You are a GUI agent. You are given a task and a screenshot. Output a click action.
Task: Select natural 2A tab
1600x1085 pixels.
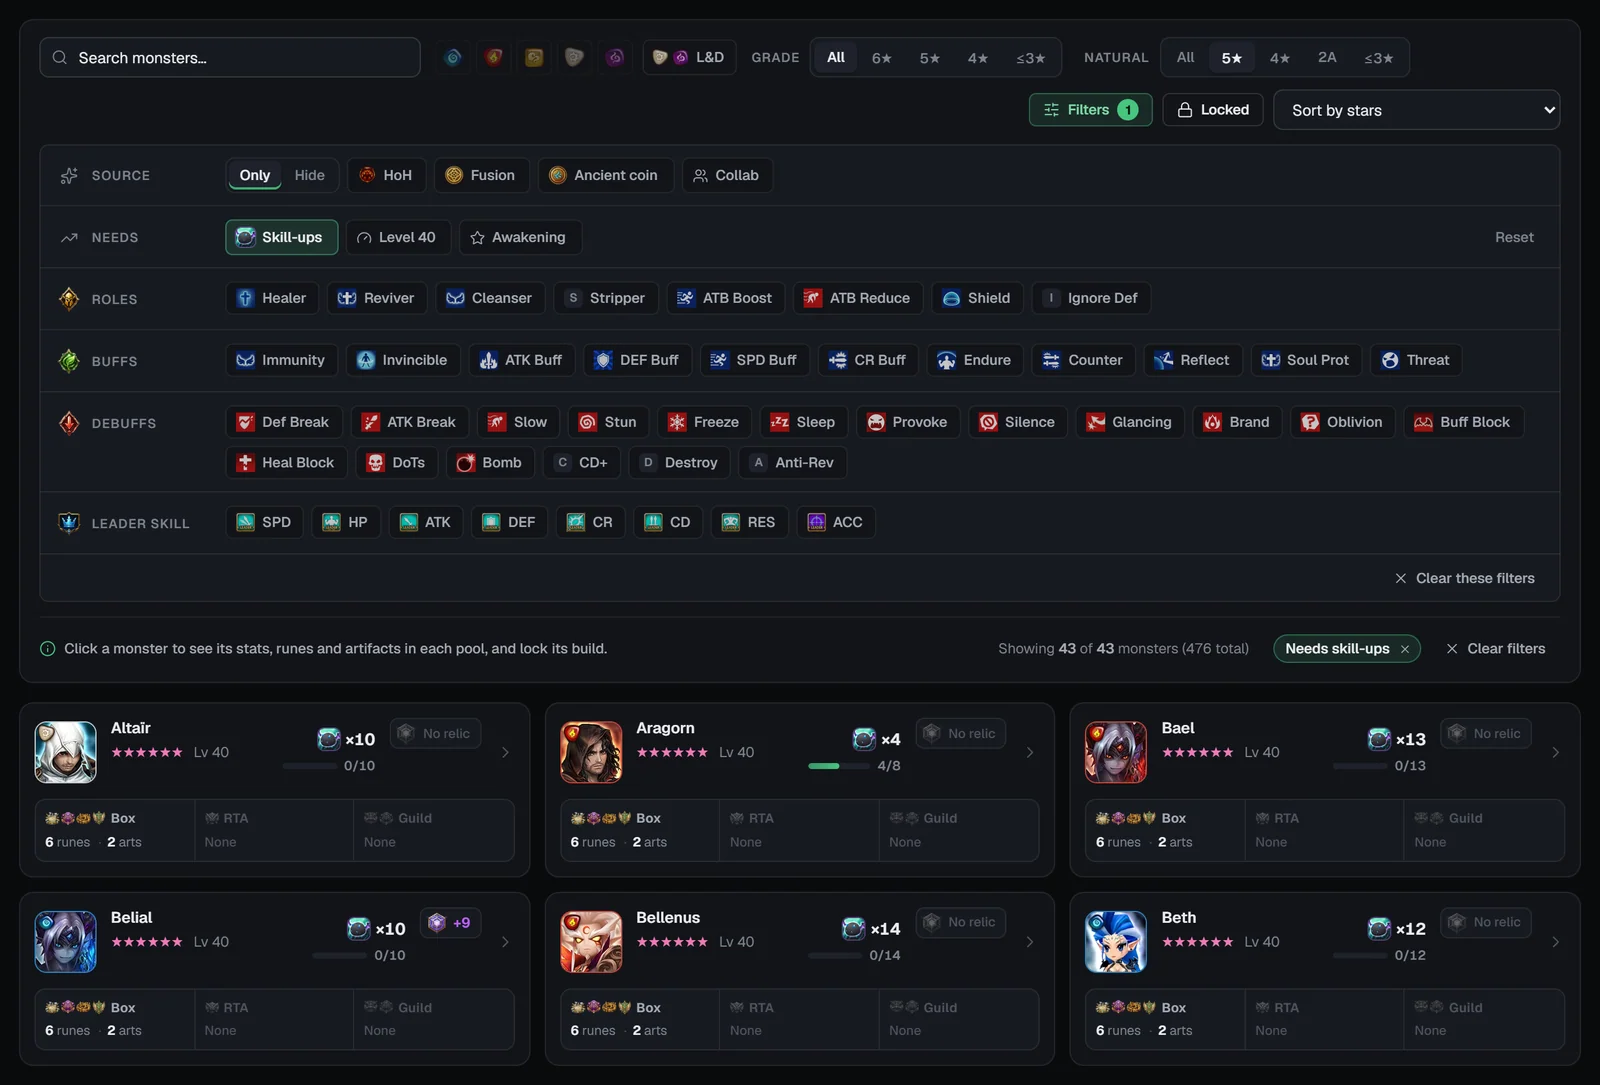click(x=1327, y=57)
